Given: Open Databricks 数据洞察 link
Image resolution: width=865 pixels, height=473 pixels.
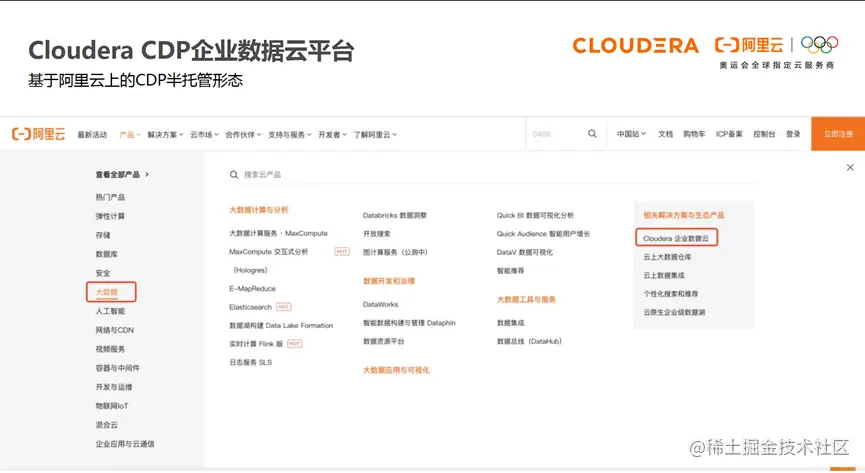Looking at the screenshot, I should tap(395, 215).
